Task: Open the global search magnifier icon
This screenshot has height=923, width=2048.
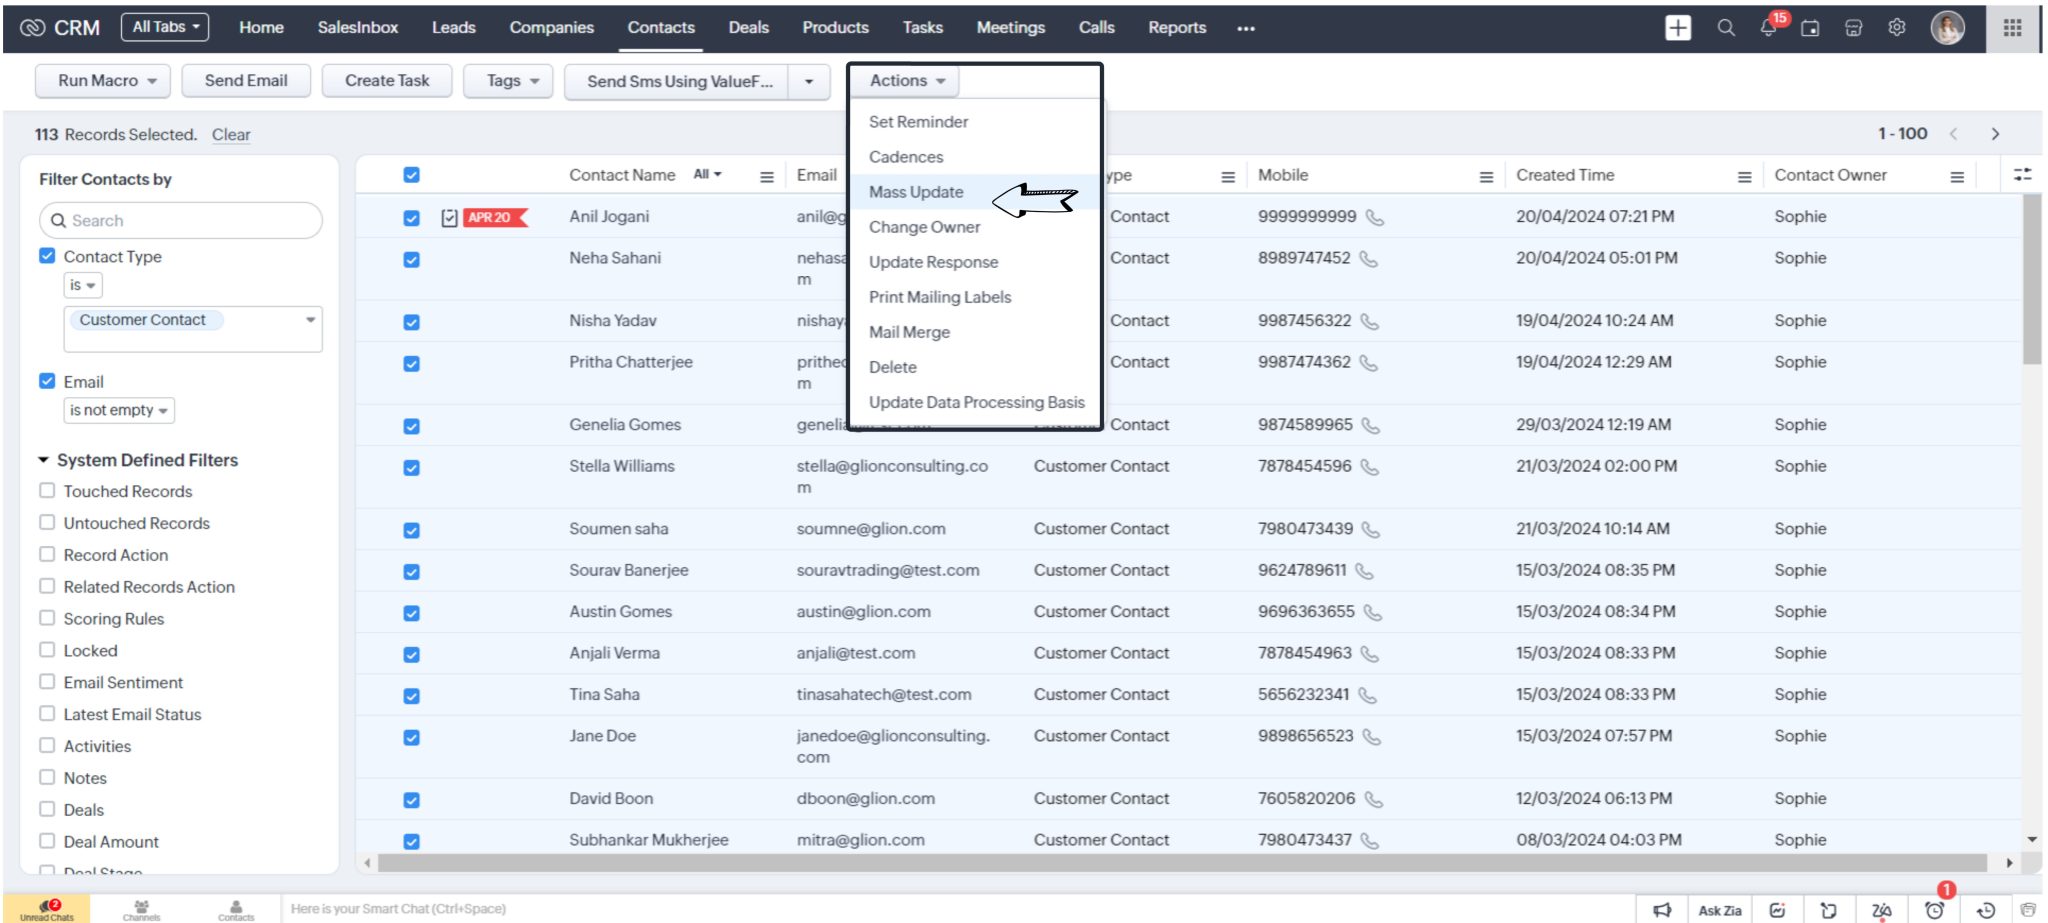Action: 1726,29
